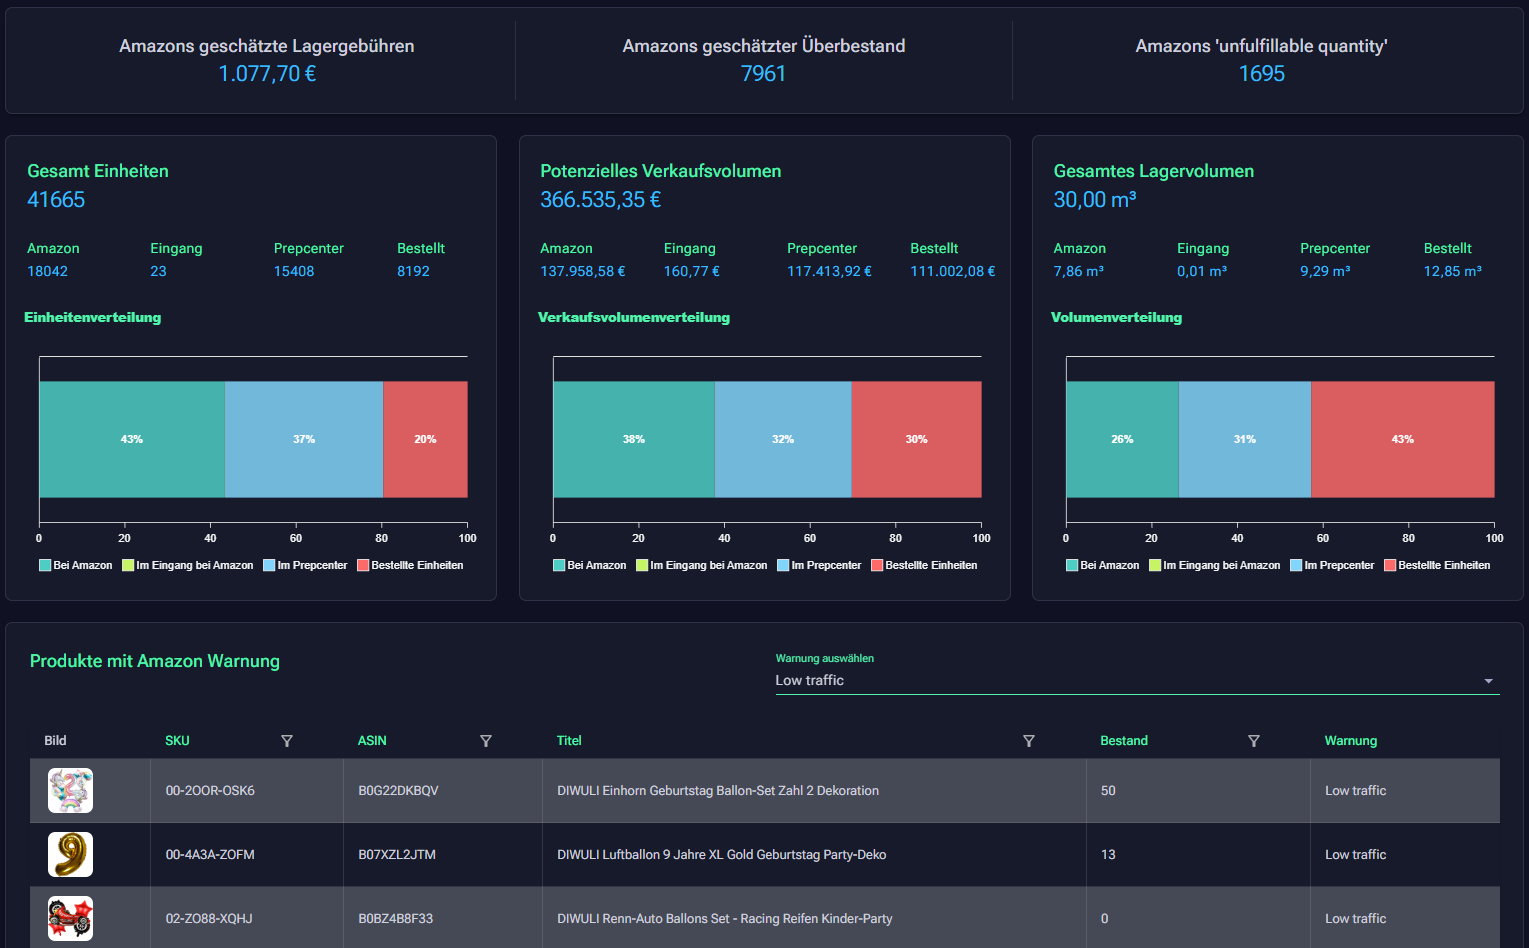Click the gold number 9 balloon thumbnail
The image size is (1529, 948).
(x=70, y=854)
